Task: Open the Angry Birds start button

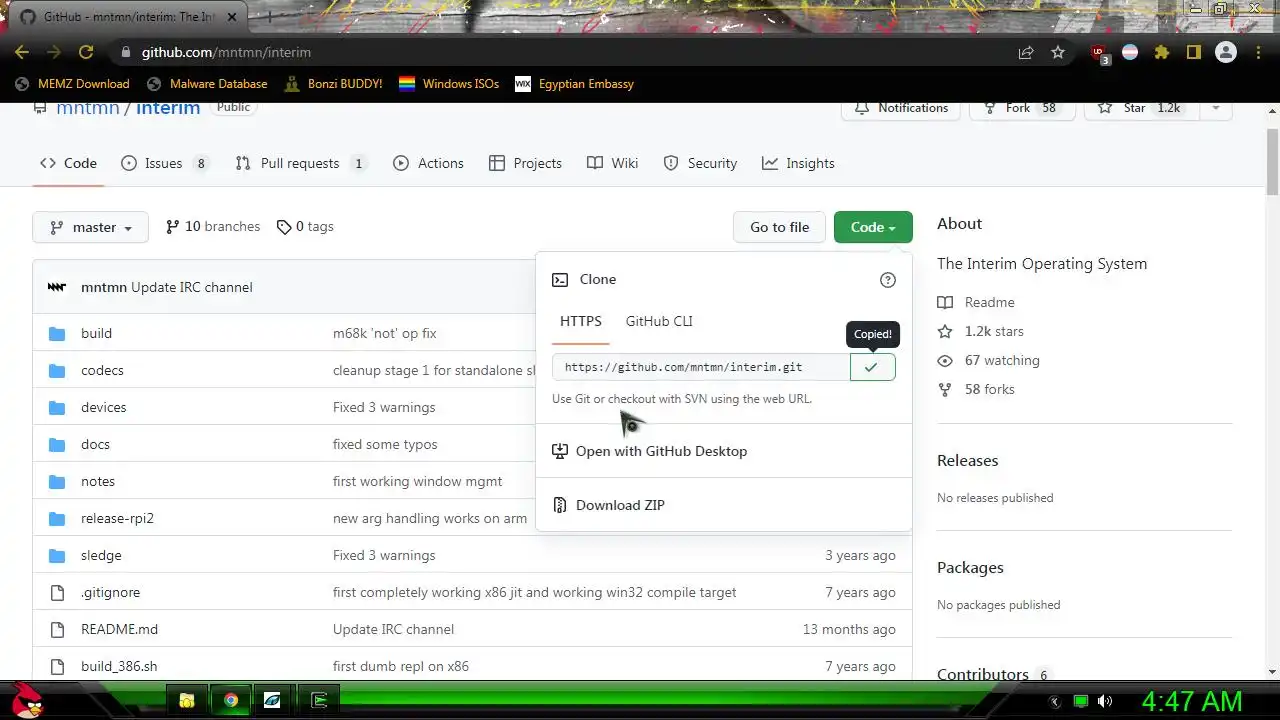Action: pyautogui.click(x=28, y=701)
